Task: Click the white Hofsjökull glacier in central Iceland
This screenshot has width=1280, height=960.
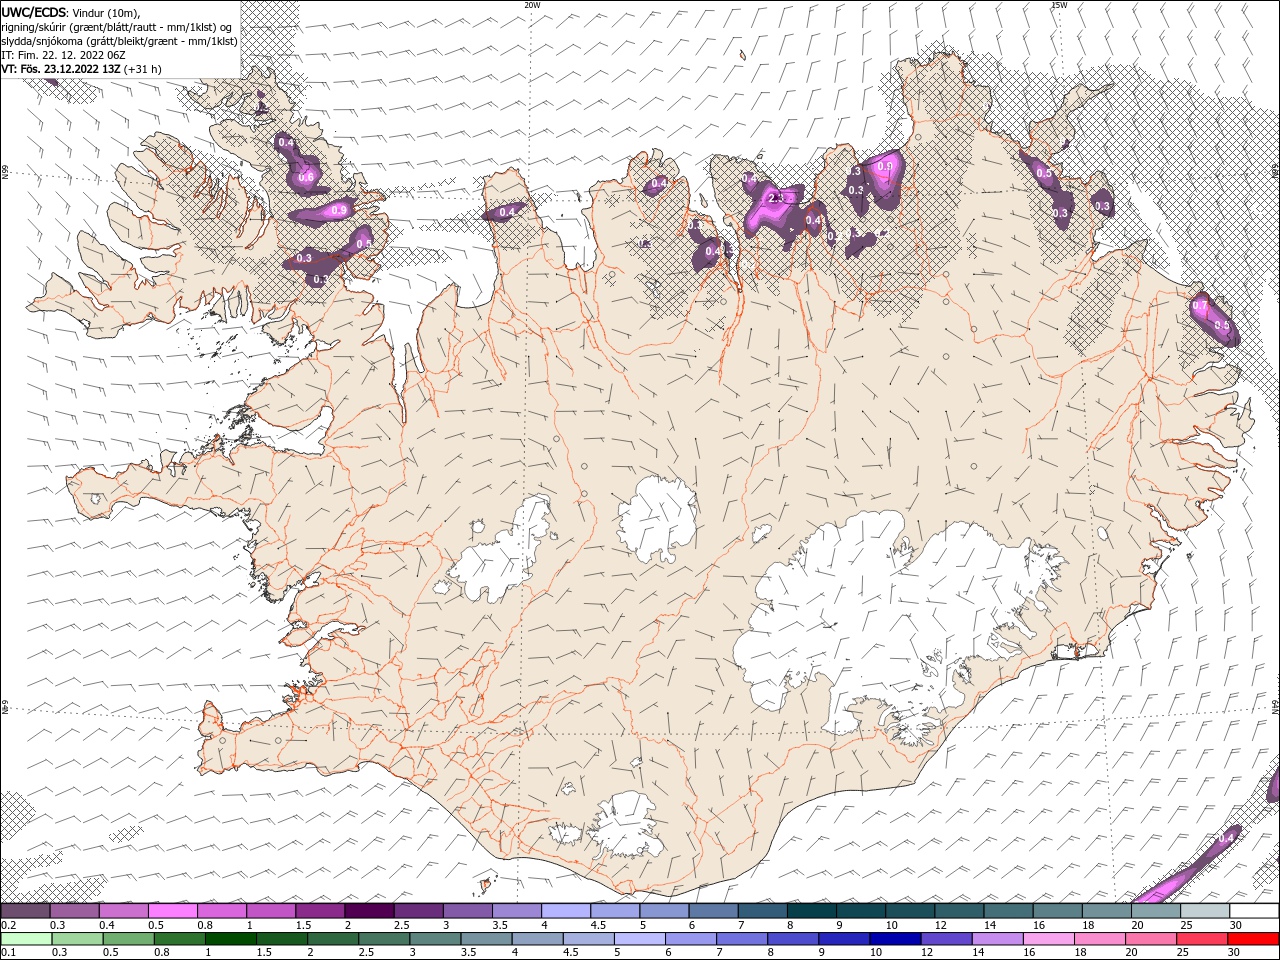Action: pyautogui.click(x=658, y=518)
